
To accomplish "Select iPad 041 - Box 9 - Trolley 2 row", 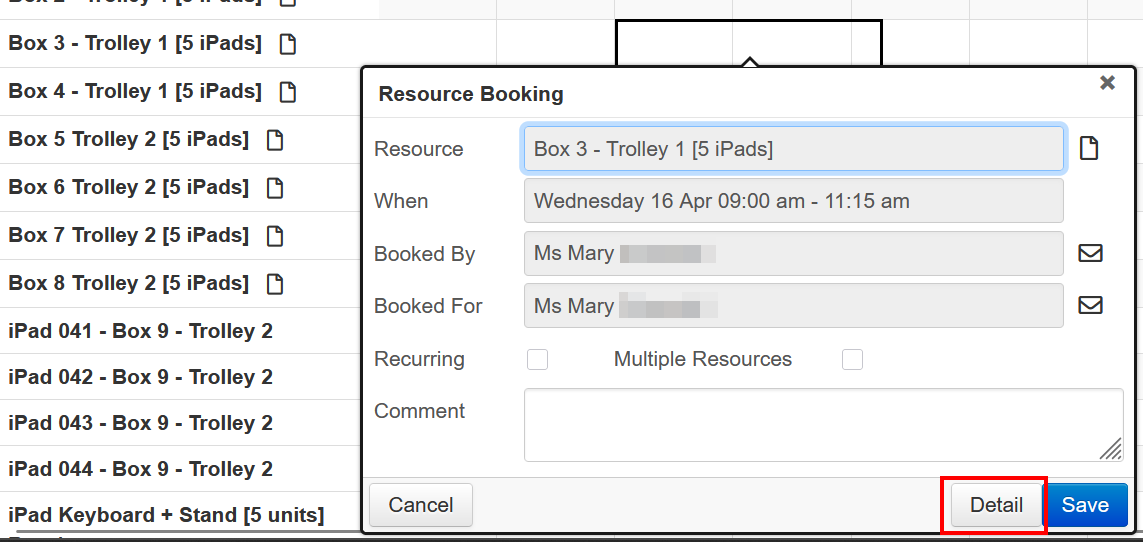I will (140, 331).
